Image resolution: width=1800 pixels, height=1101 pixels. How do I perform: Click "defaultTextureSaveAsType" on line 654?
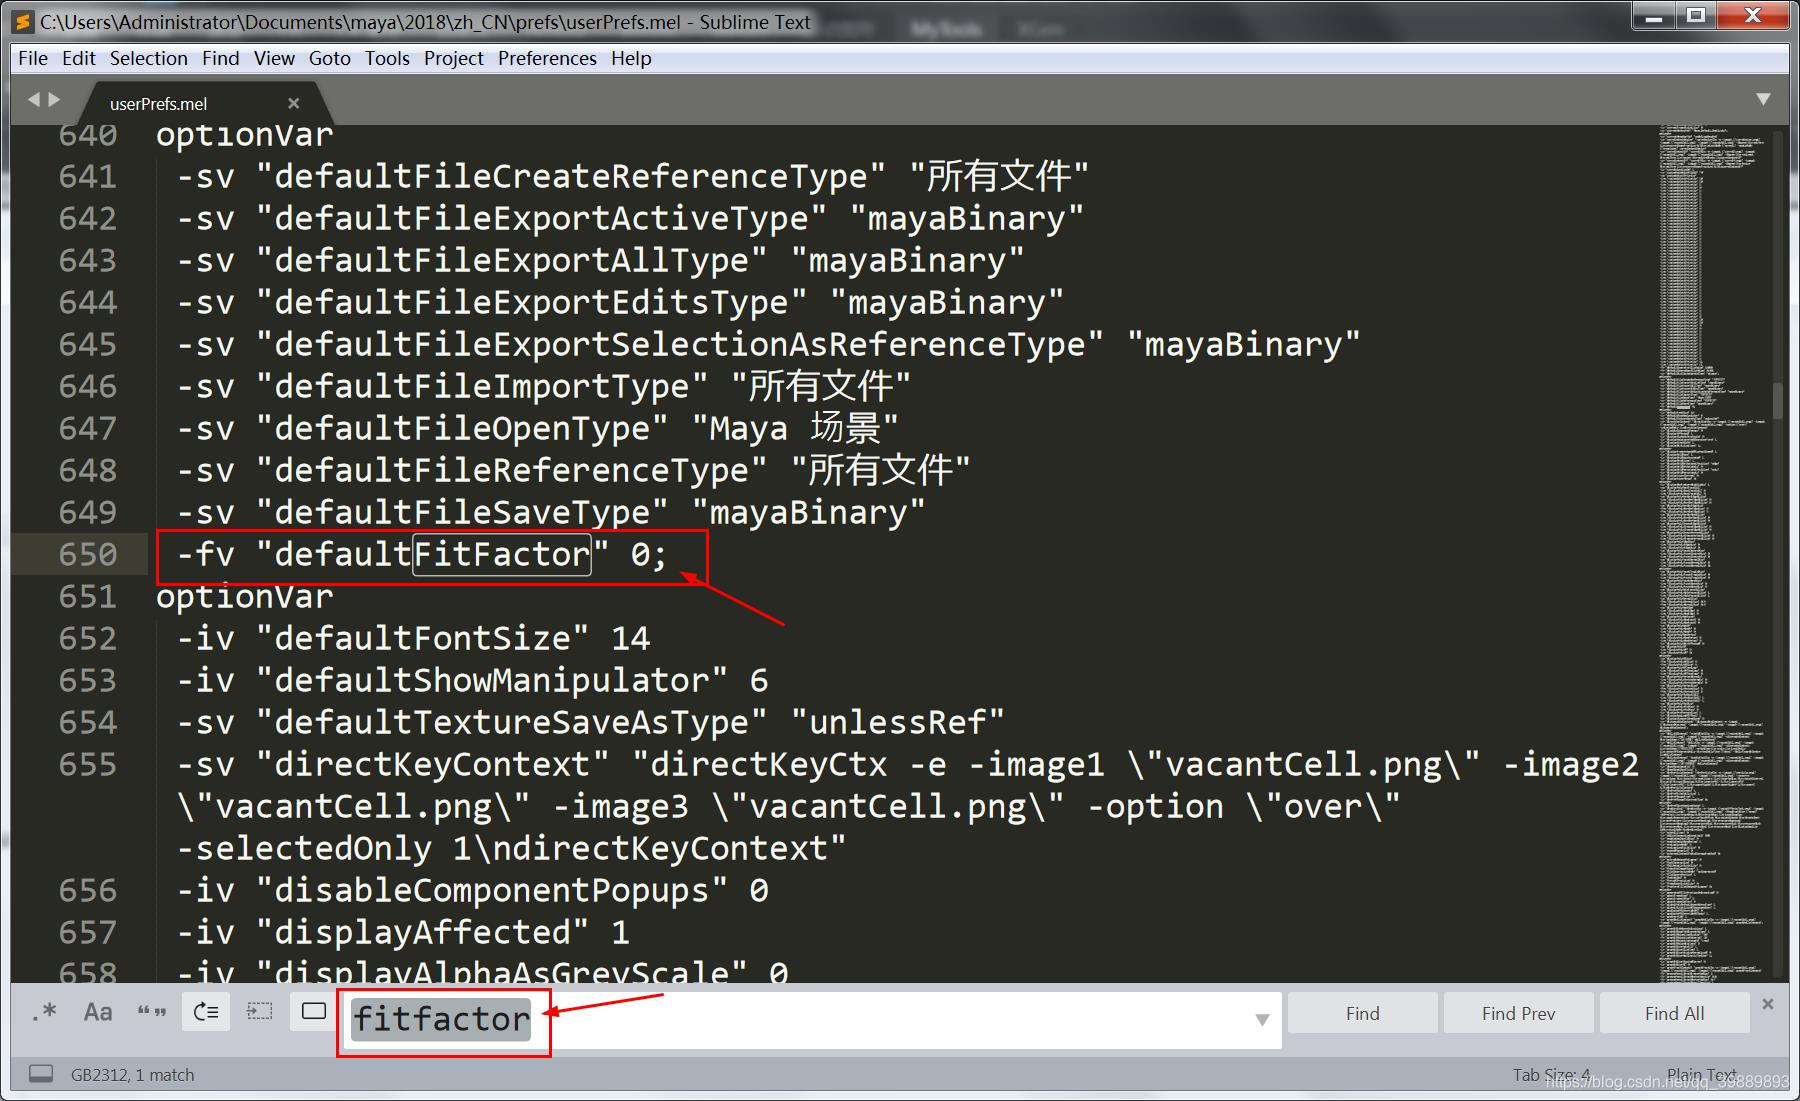pyautogui.click(x=511, y=722)
